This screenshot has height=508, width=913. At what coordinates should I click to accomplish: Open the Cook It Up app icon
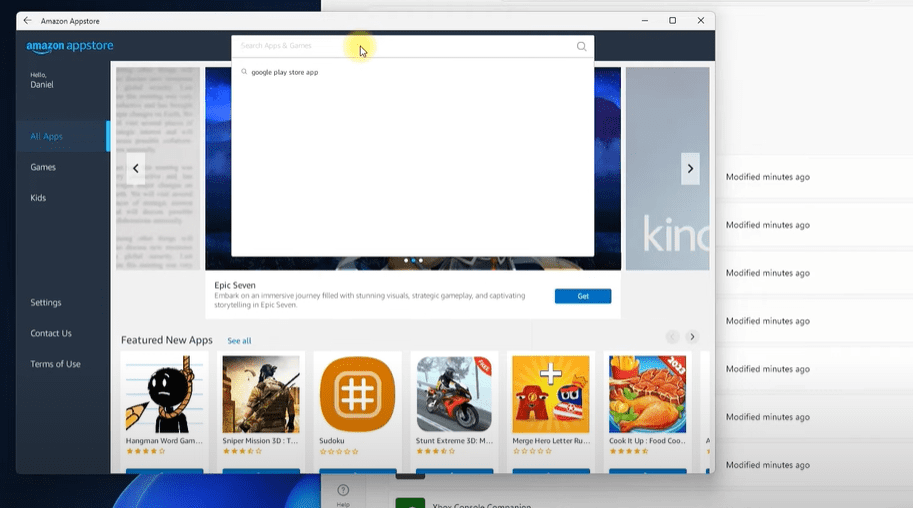tap(647, 393)
